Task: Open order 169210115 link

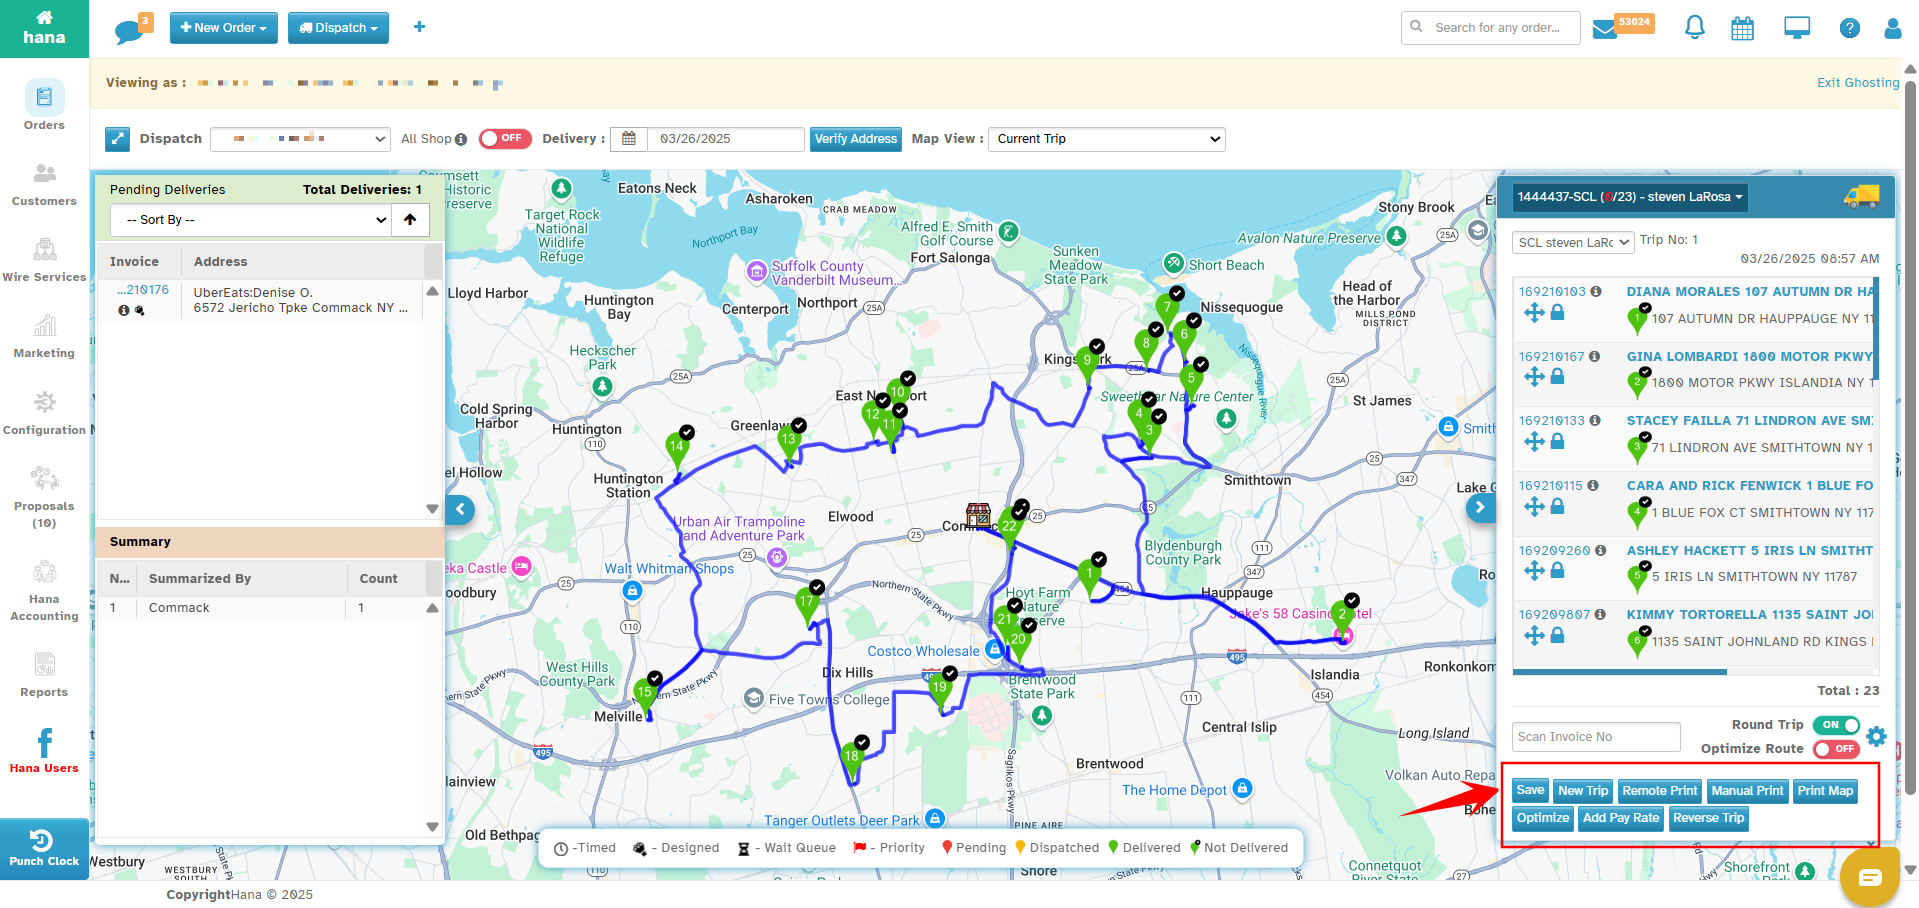Action: click(1550, 486)
